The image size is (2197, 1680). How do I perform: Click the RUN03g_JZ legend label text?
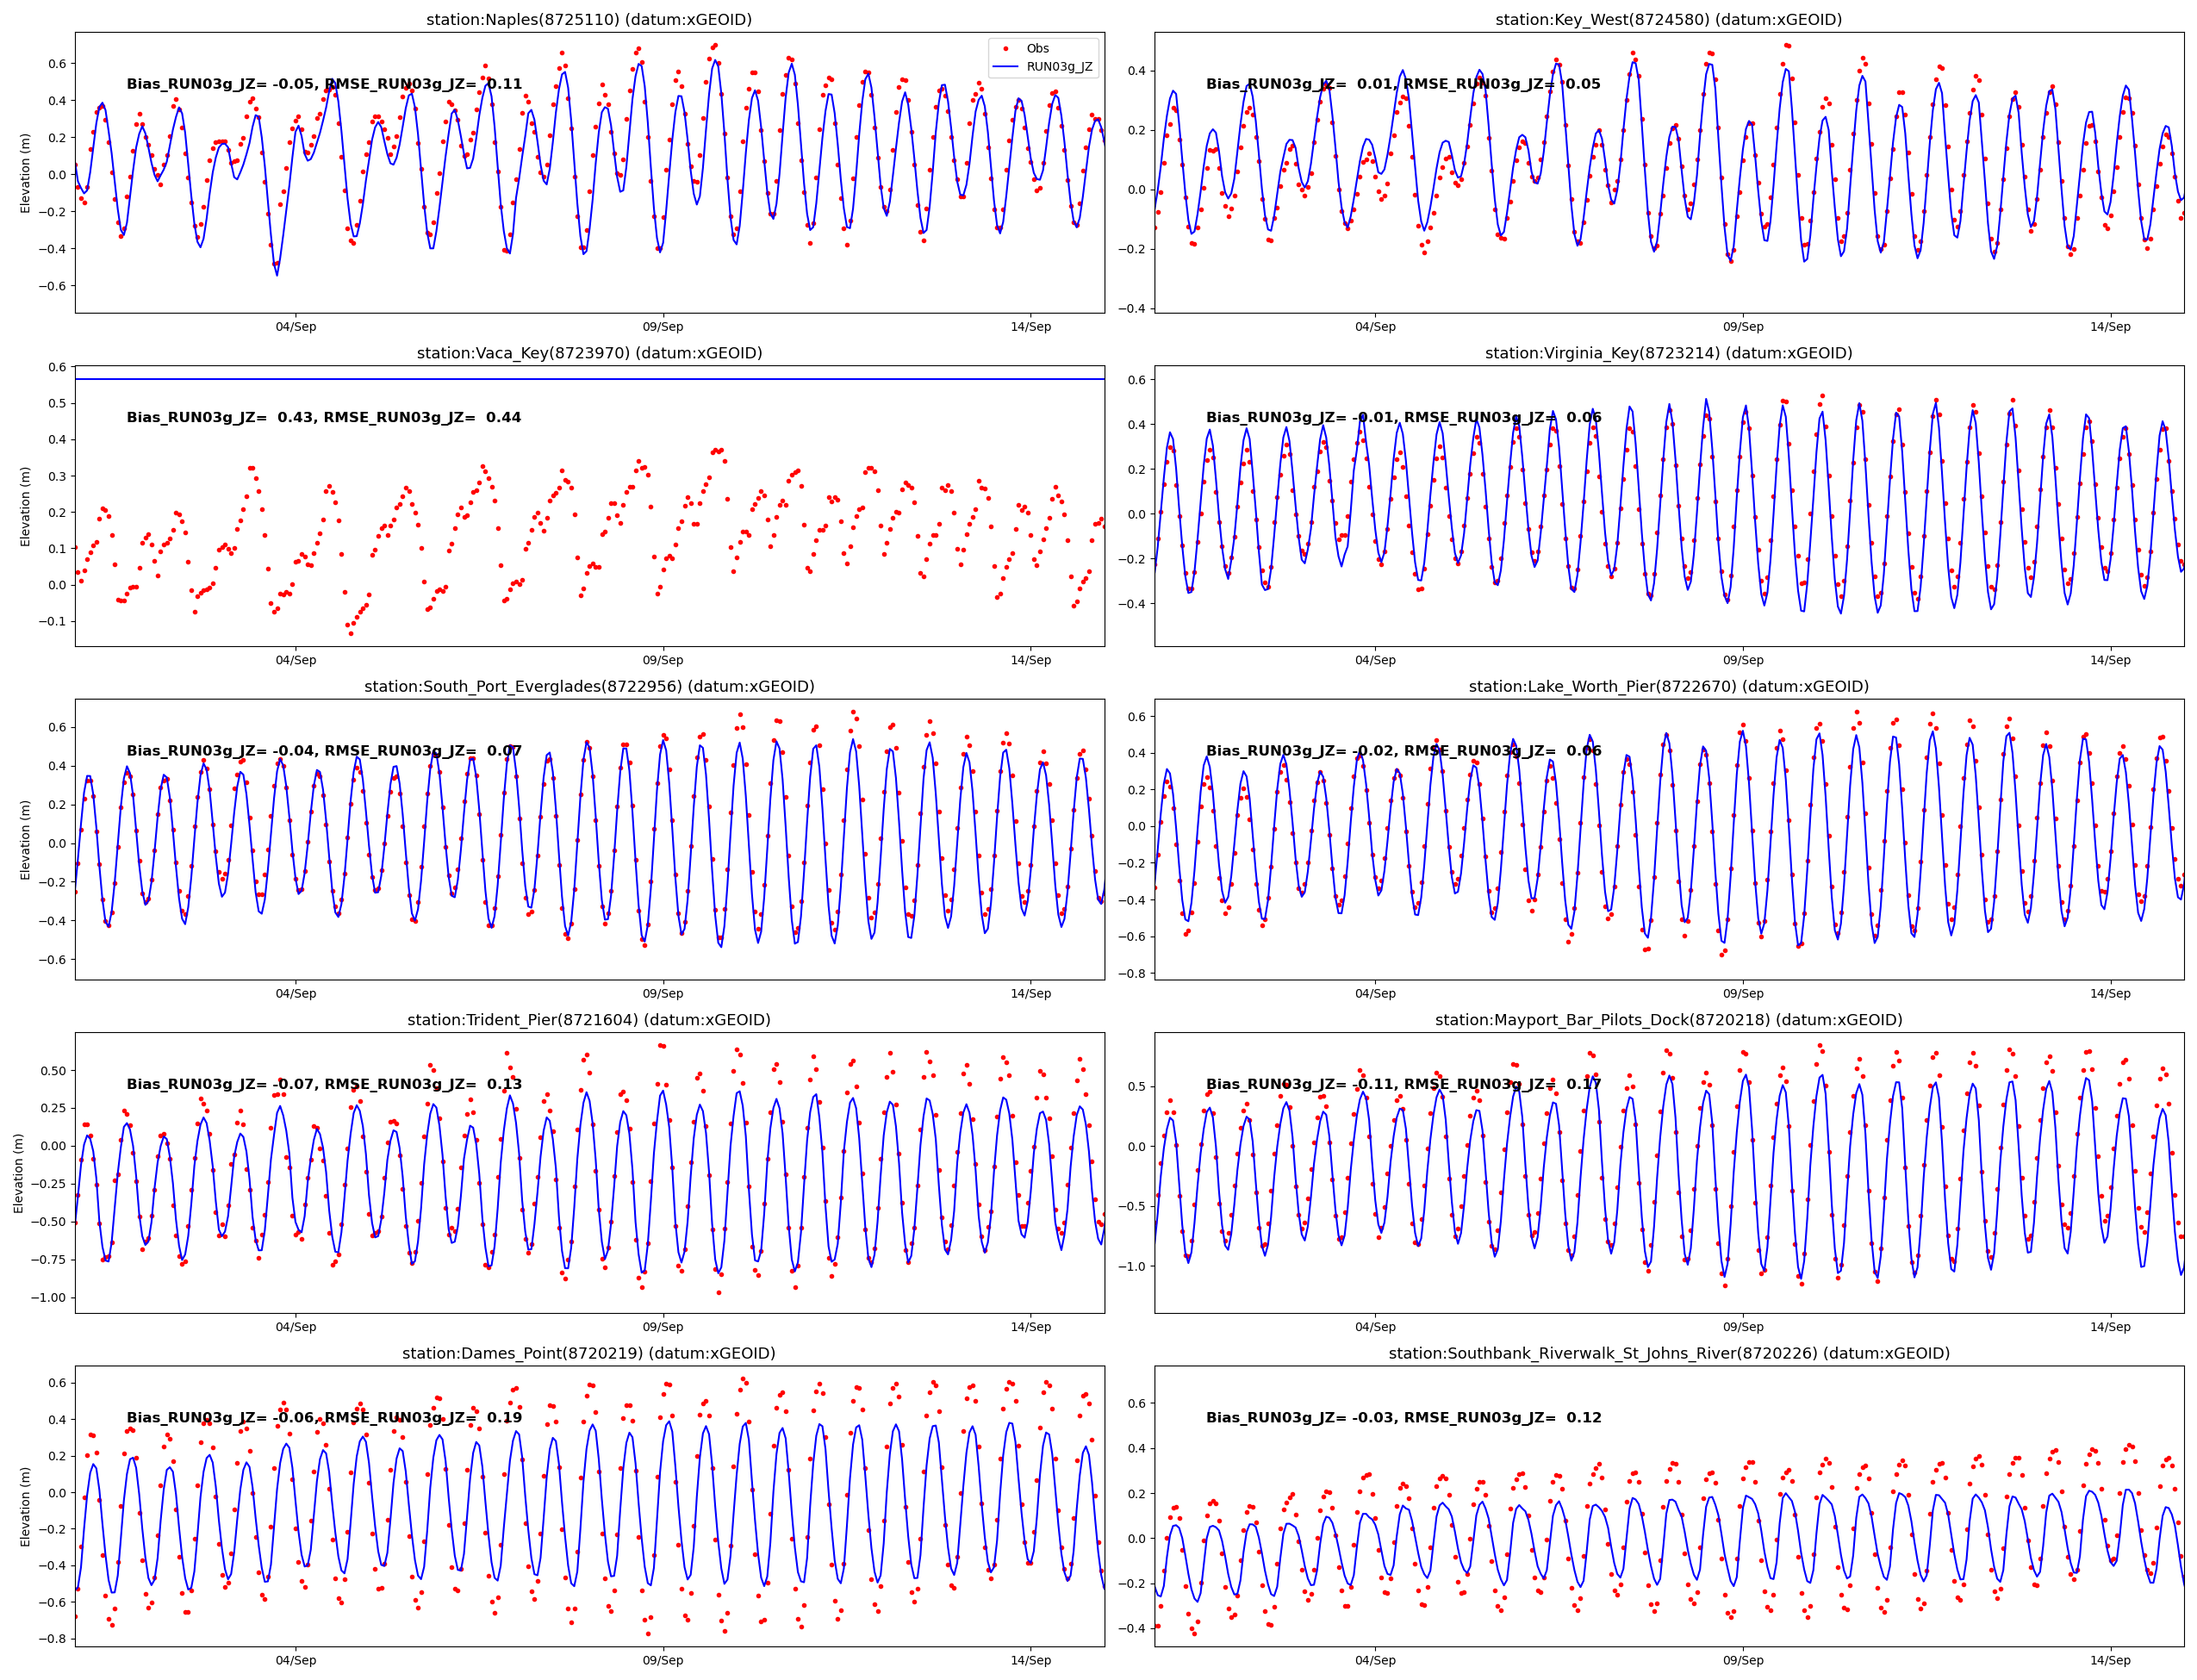pyautogui.click(x=1059, y=67)
